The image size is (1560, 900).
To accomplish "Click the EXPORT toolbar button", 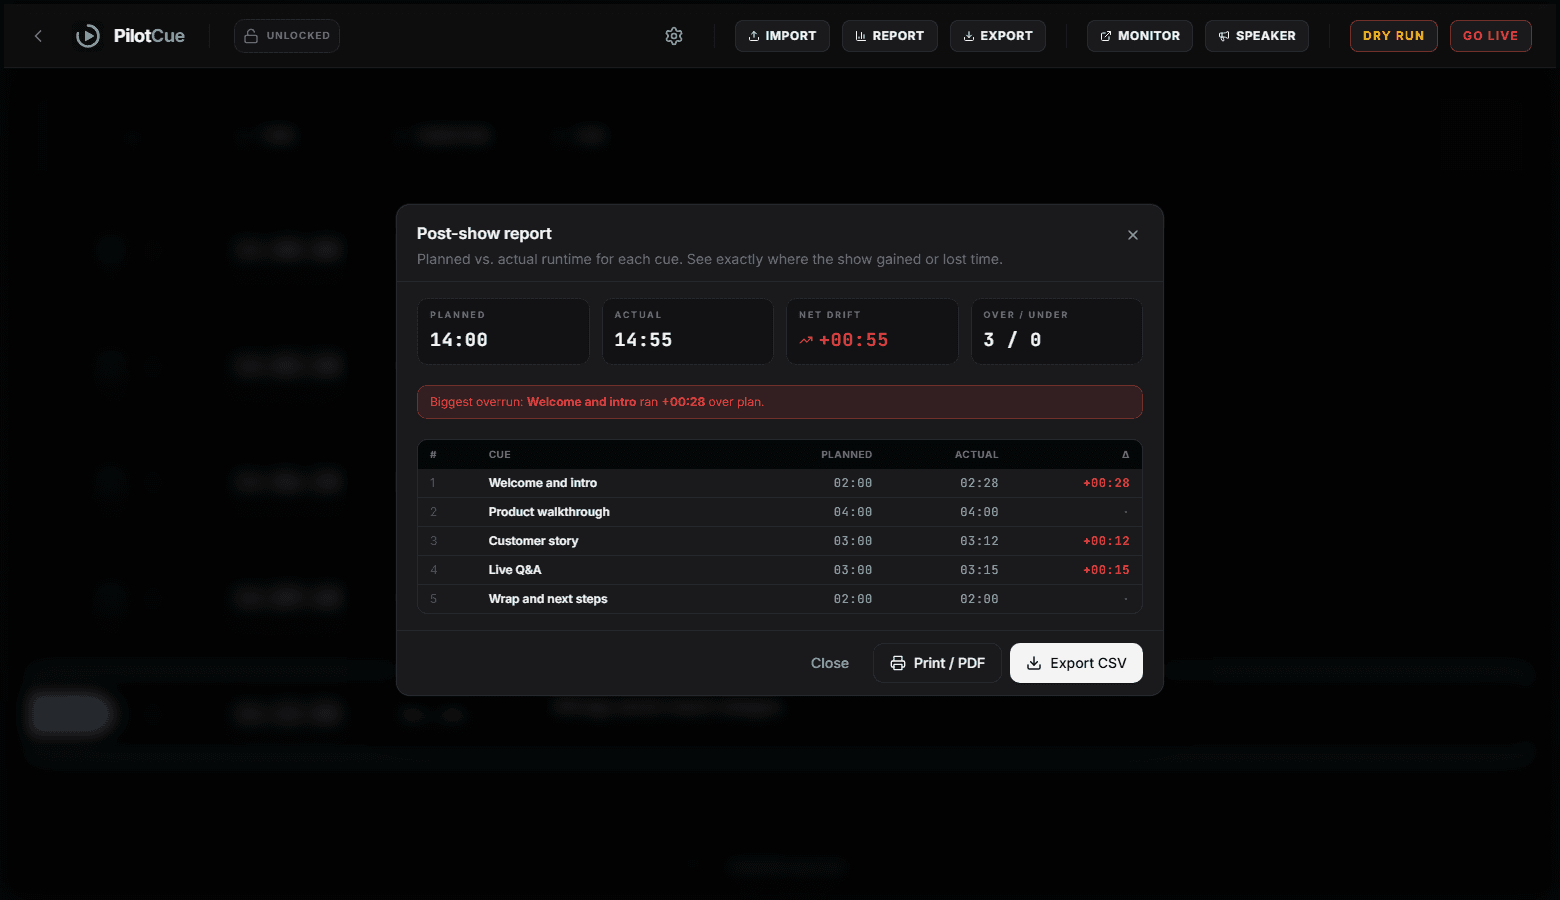I will (998, 36).
